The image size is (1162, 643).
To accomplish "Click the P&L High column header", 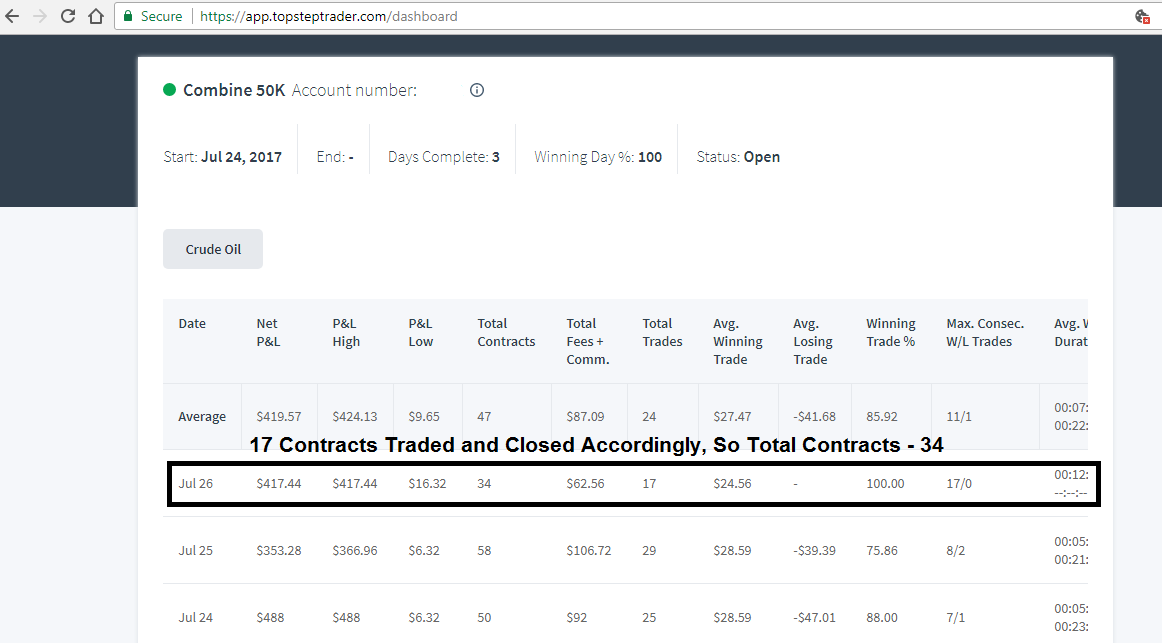I will click(x=346, y=333).
